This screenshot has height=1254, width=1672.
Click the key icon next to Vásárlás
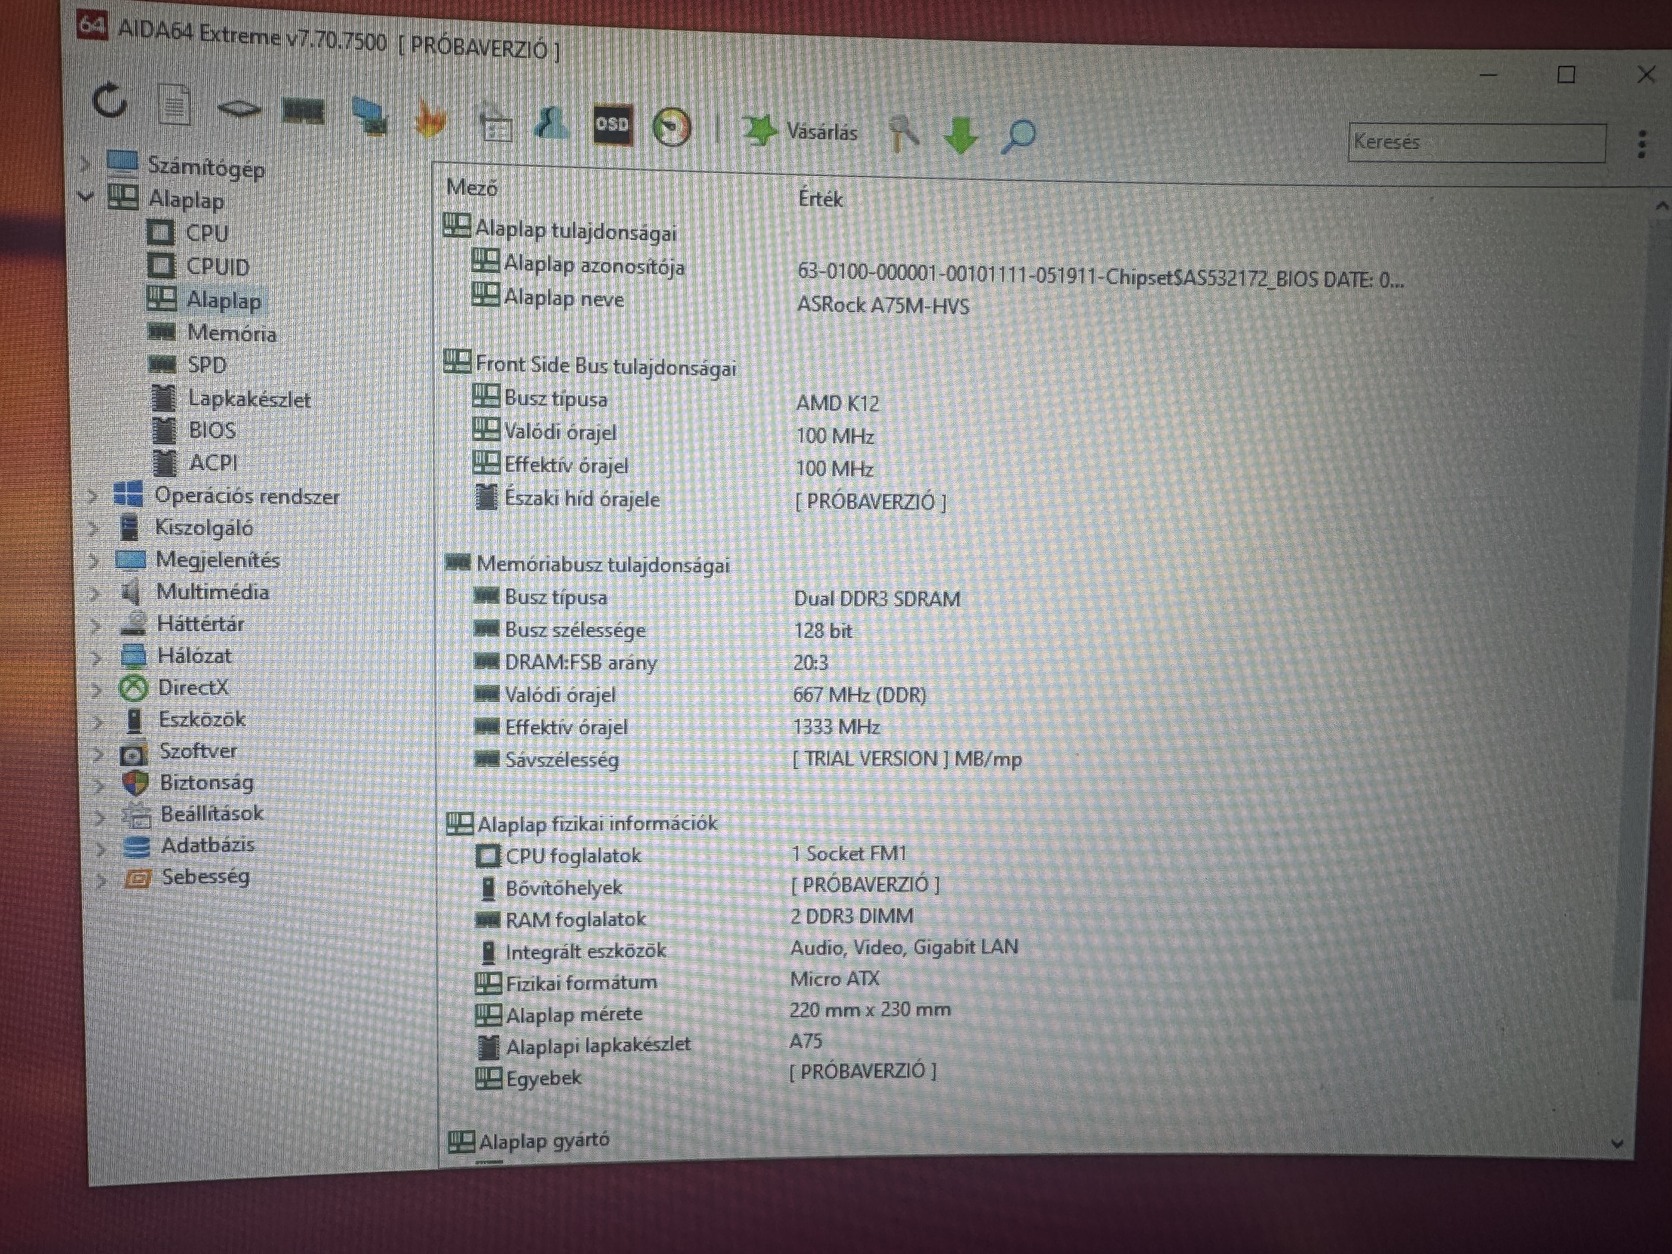904,133
